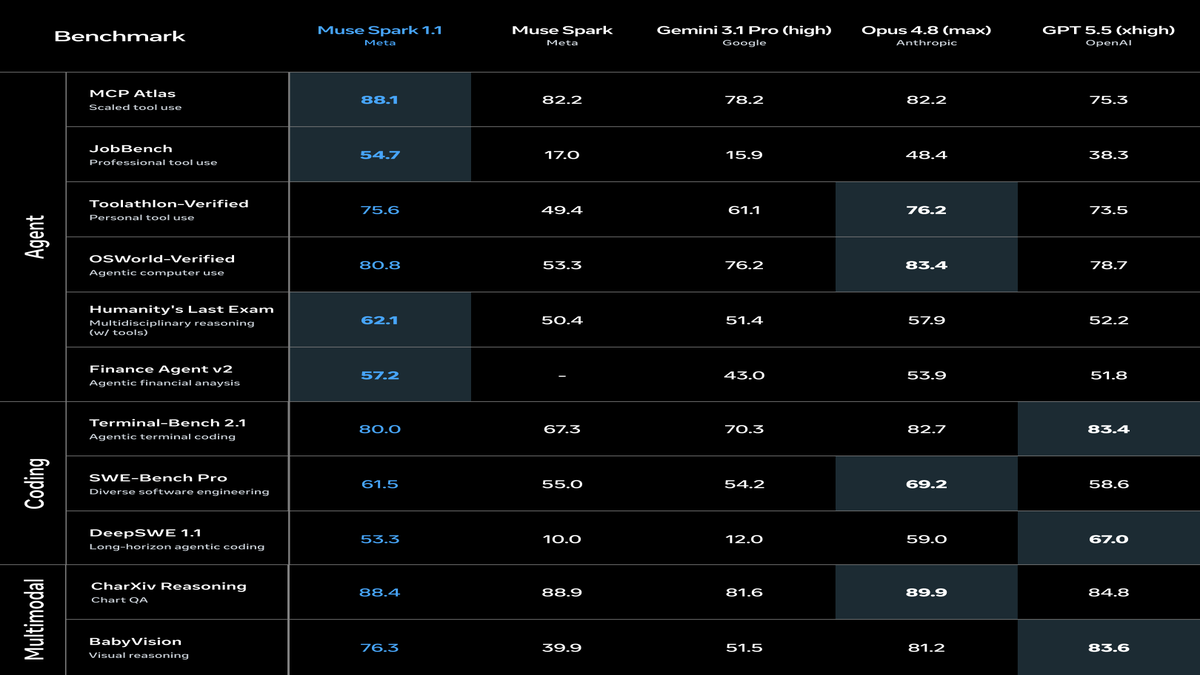Select the 57.2 Finance Agent v2 score

(x=380, y=375)
